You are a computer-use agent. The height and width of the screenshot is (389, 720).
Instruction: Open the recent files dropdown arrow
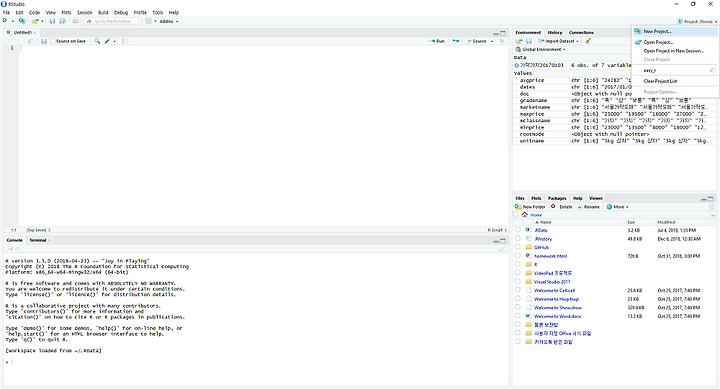(x=42, y=22)
